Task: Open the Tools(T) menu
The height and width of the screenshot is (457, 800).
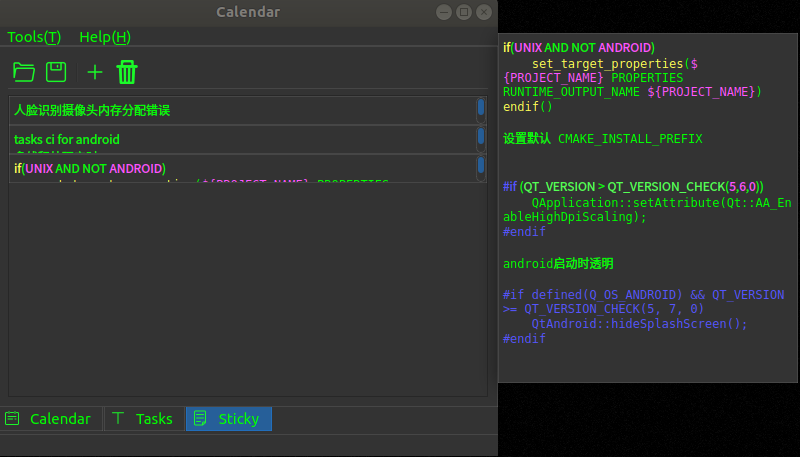Action: click(x=34, y=37)
